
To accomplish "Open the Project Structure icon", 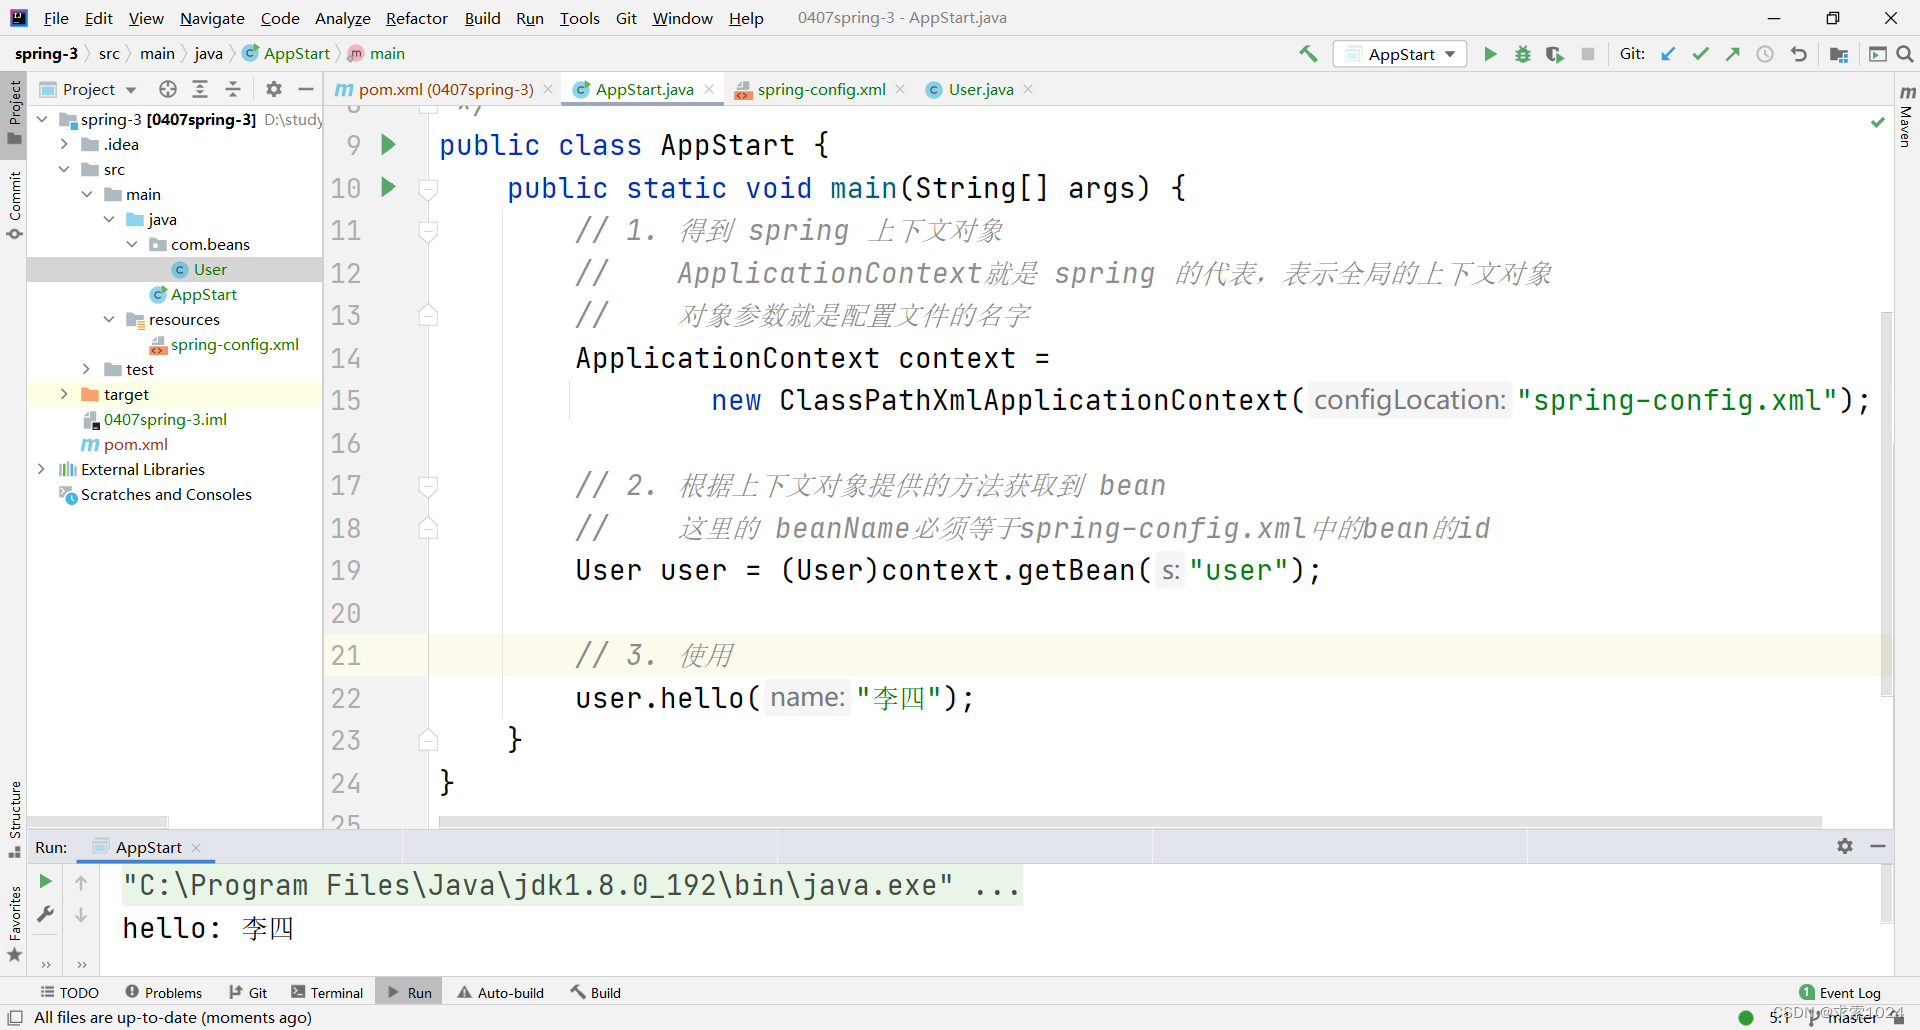I will pyautogui.click(x=1838, y=54).
